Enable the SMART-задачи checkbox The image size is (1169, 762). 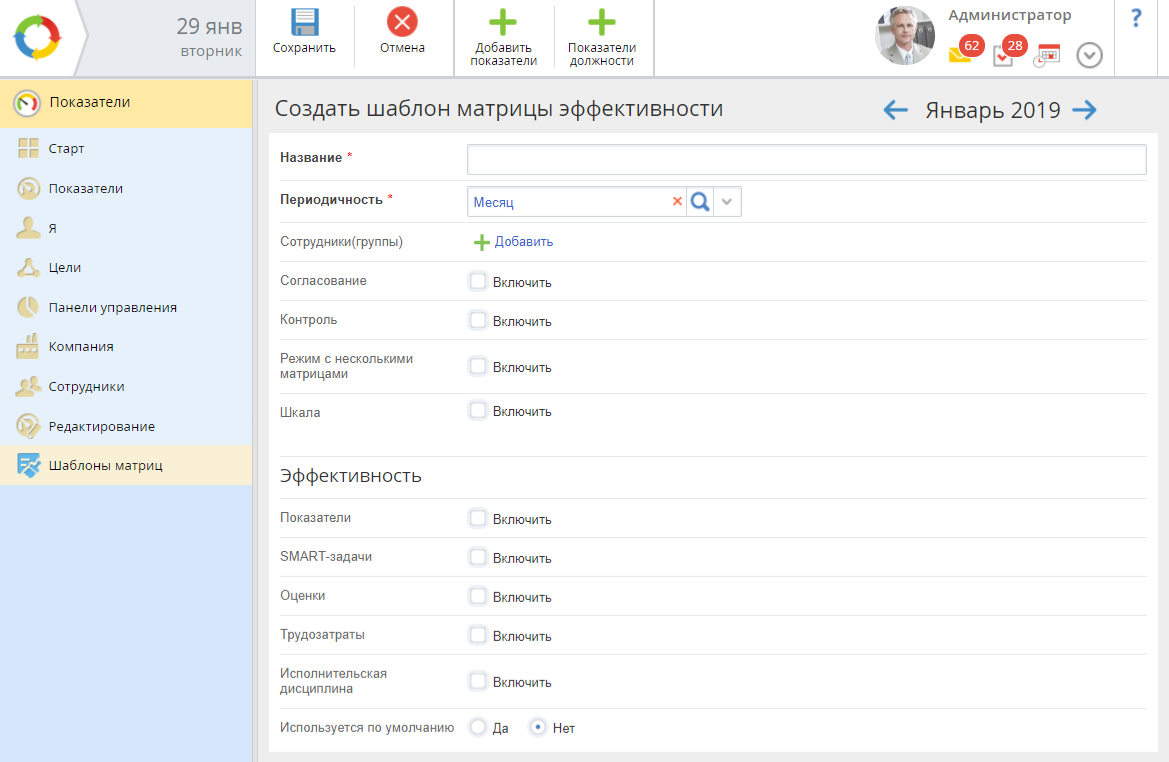coord(478,557)
